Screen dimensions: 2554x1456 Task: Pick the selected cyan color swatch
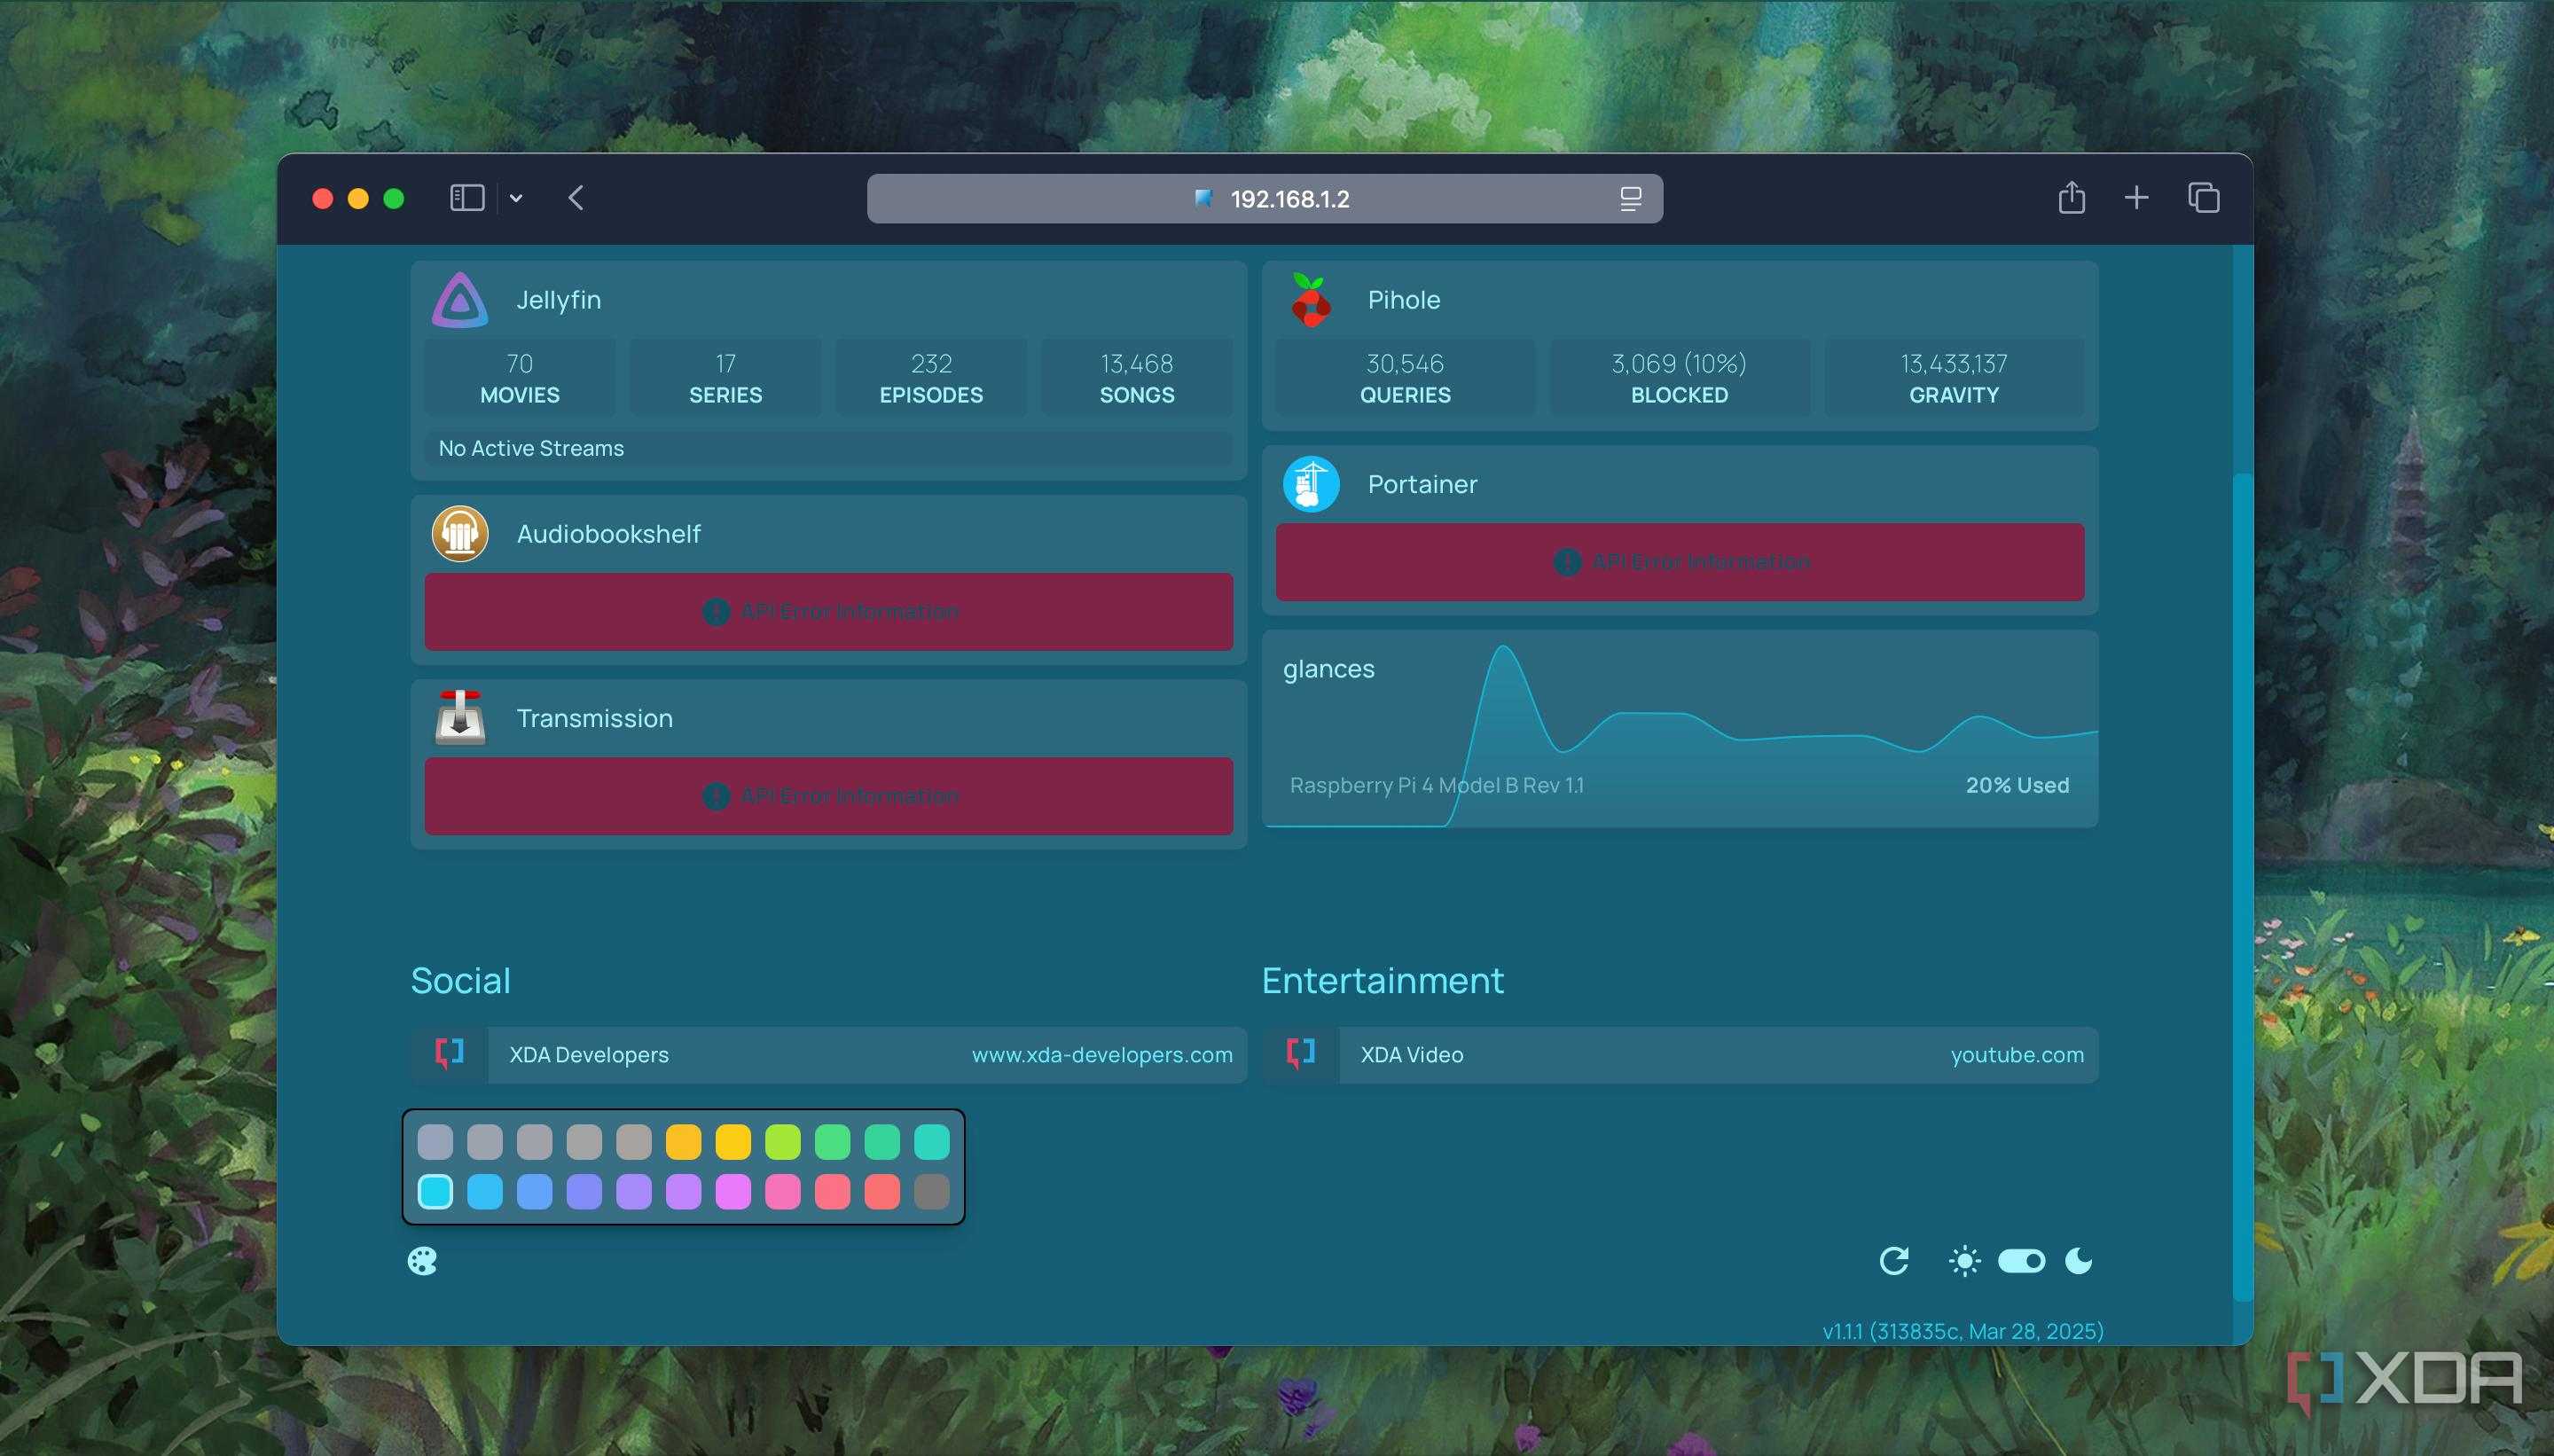[x=435, y=1192]
